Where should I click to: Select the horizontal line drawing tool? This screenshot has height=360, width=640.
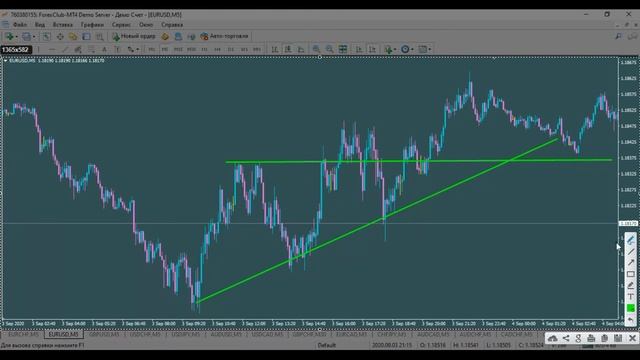(x=52, y=49)
